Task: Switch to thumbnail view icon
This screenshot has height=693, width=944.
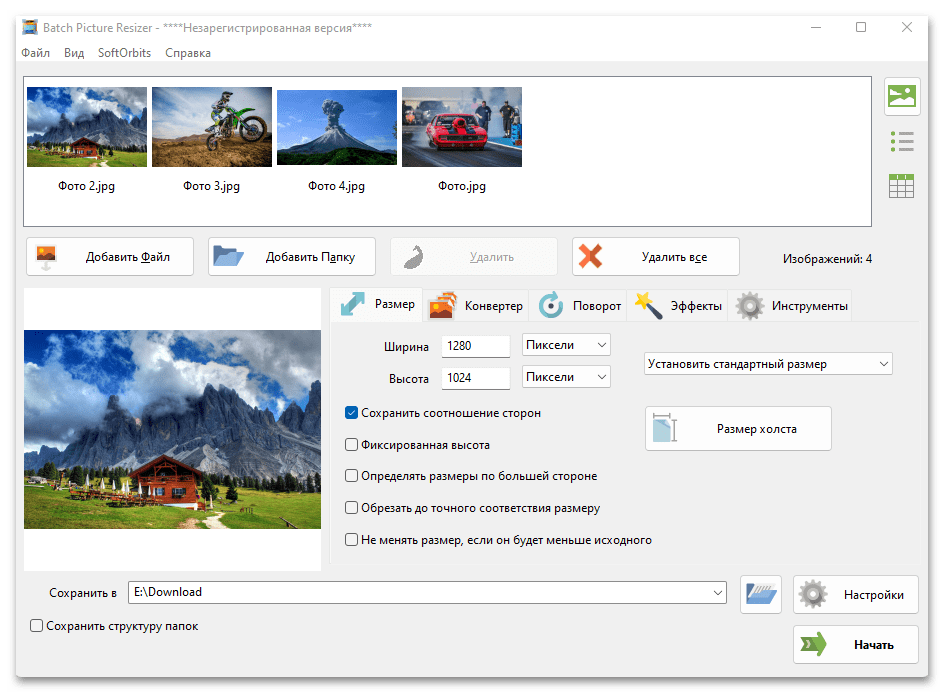Action: (901, 96)
